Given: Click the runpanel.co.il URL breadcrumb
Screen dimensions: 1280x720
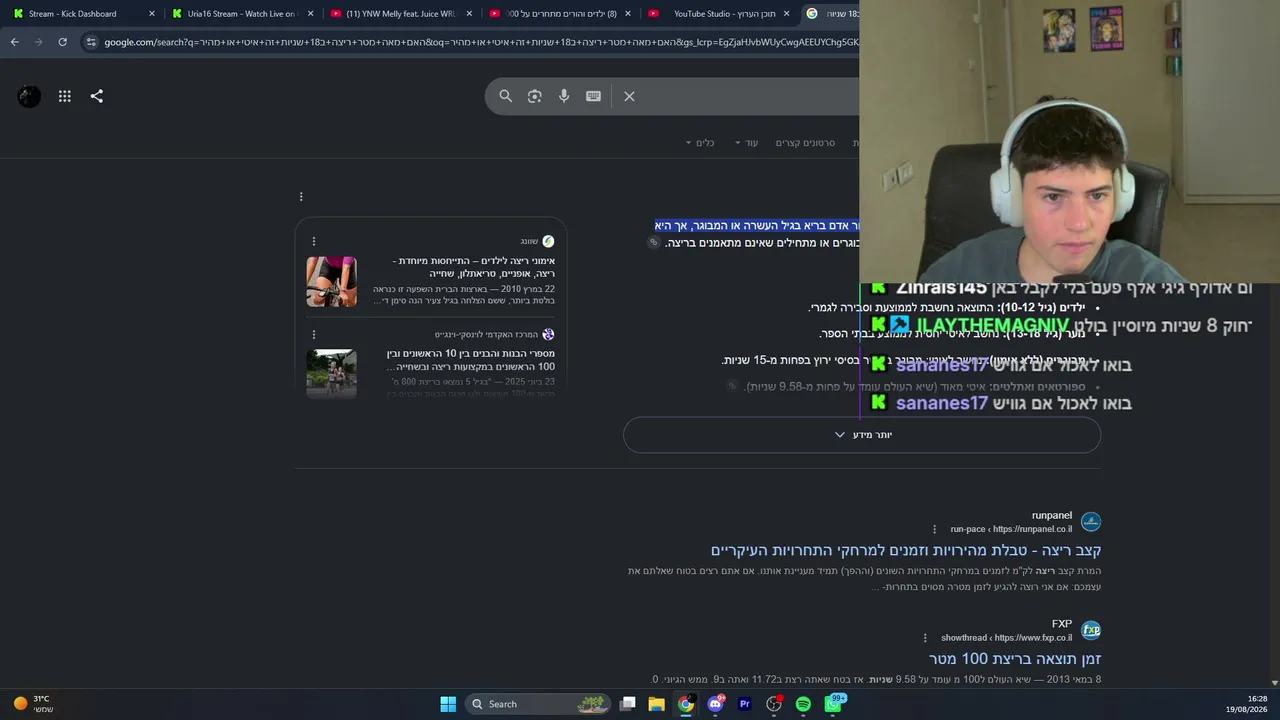Looking at the screenshot, I should (1011, 529).
